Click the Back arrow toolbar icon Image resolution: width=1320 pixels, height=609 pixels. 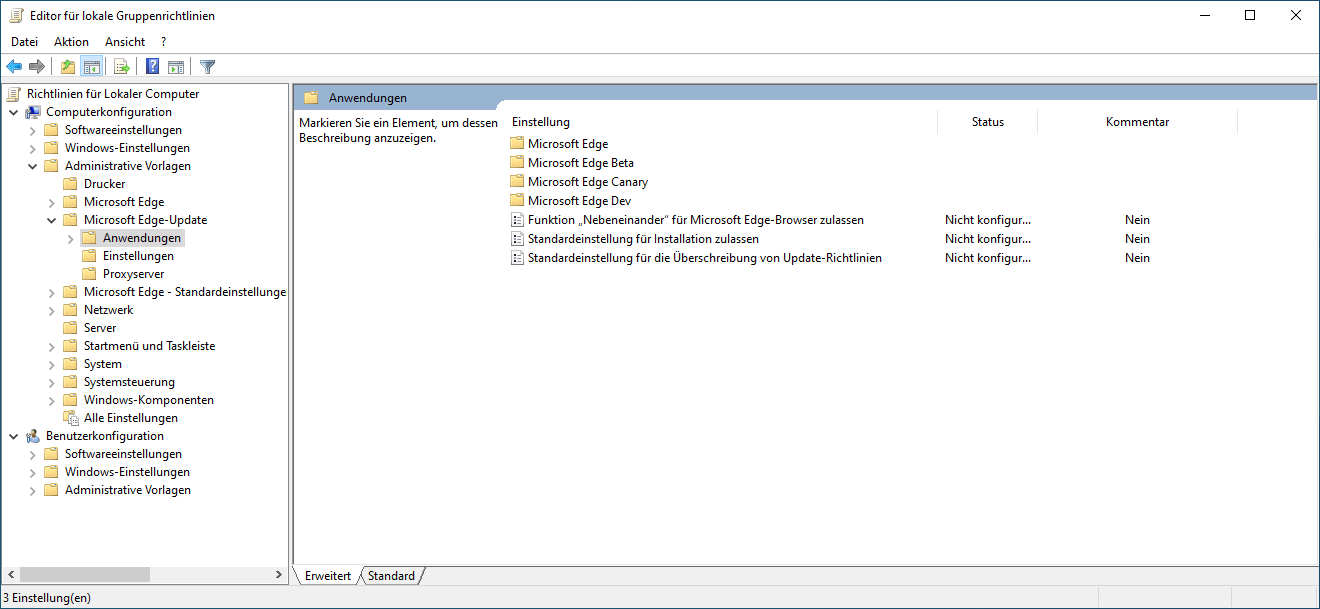[14, 67]
